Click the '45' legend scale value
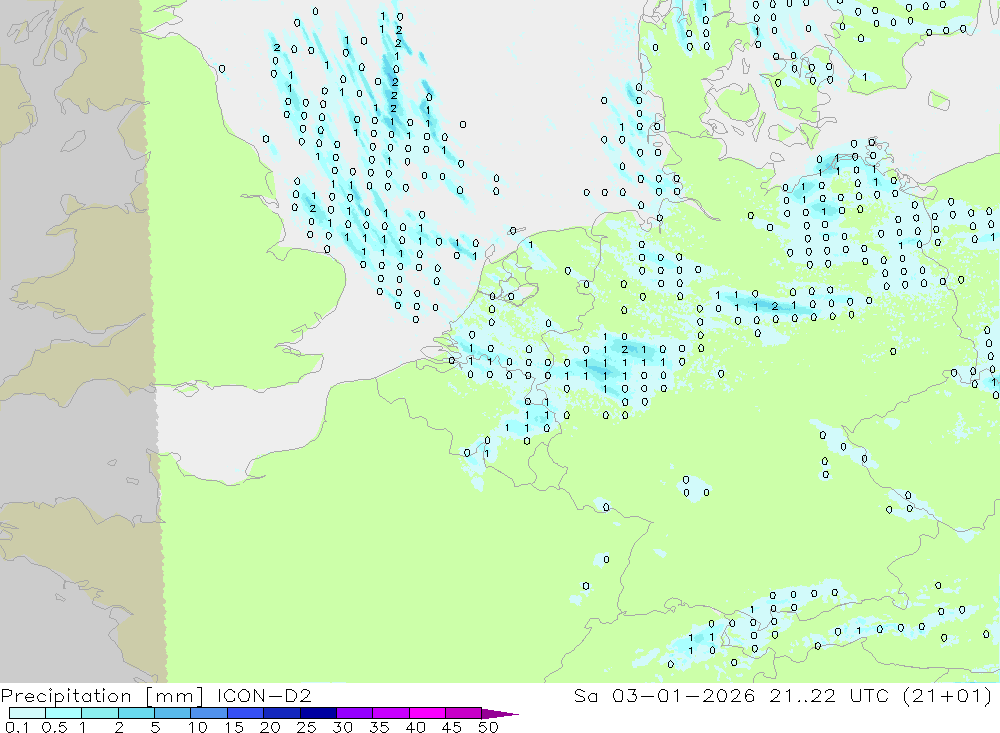 (x=452, y=727)
